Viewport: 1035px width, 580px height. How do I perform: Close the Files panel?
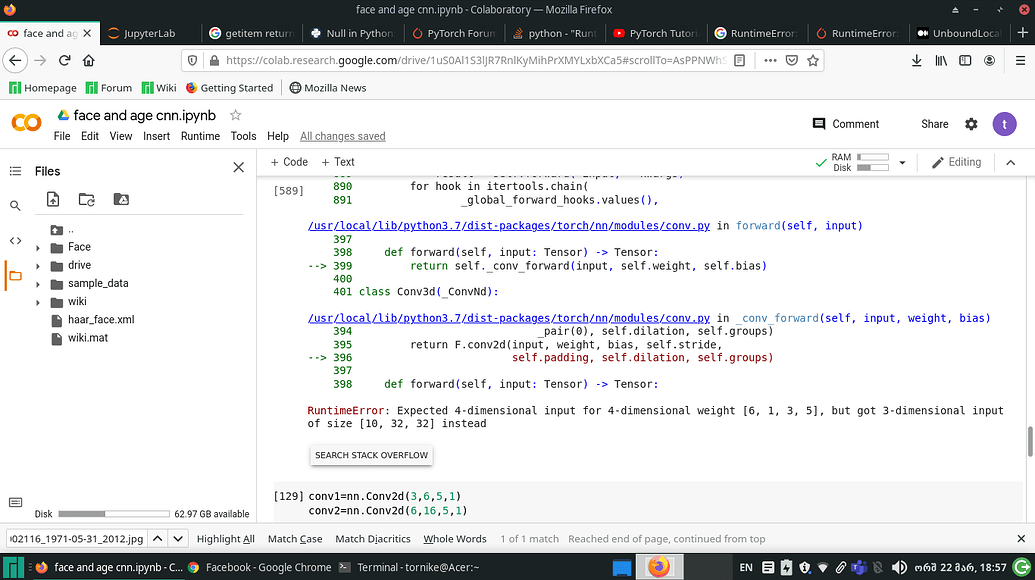238,168
